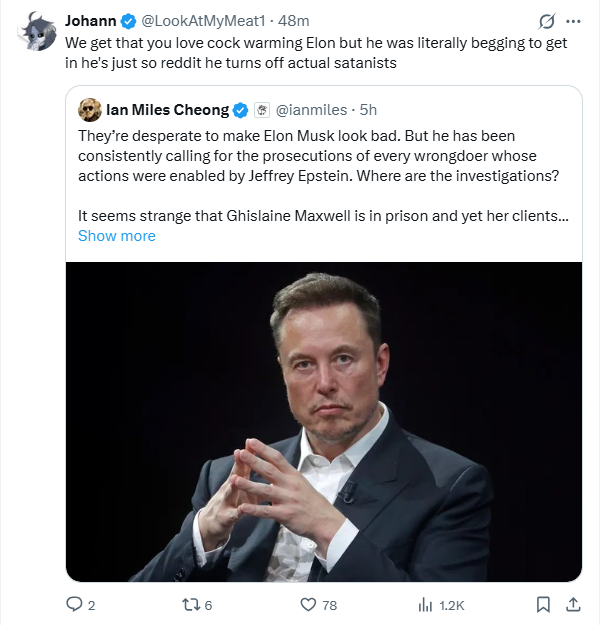Viewport: 600px width, 625px height.
Task: Click Johann's profile avatar
Action: [x=36, y=30]
